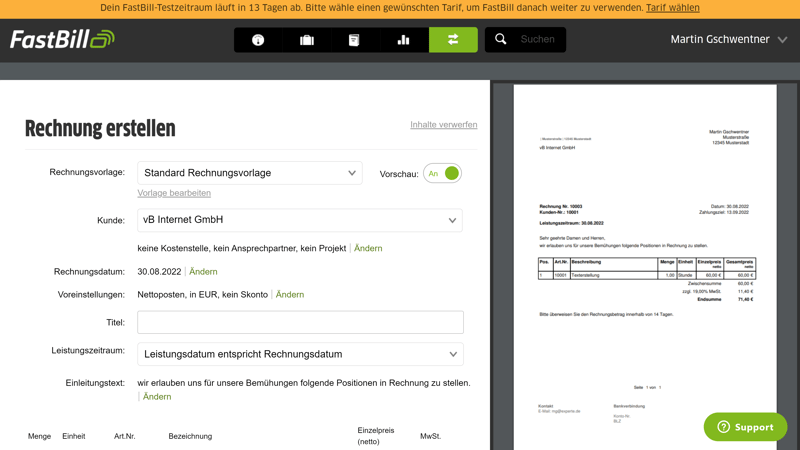
Task: Click into the Titel input field
Action: point(300,322)
